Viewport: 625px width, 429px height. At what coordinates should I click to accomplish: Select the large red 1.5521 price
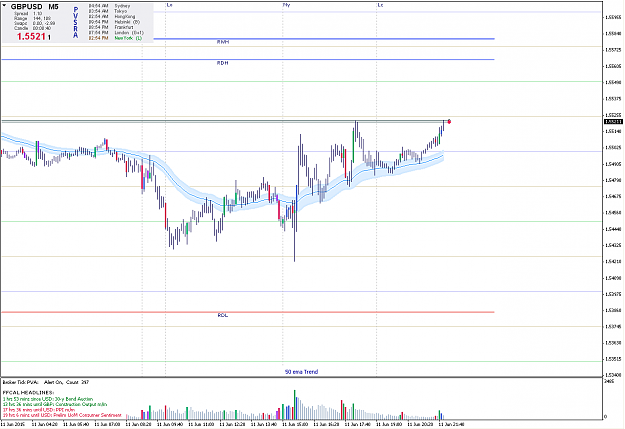pos(31,37)
